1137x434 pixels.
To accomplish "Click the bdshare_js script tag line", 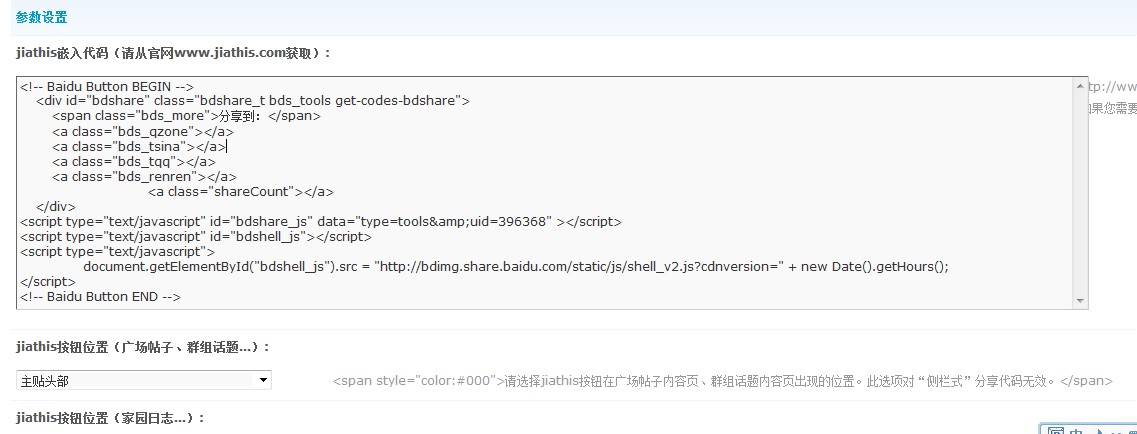I will pos(321,222).
